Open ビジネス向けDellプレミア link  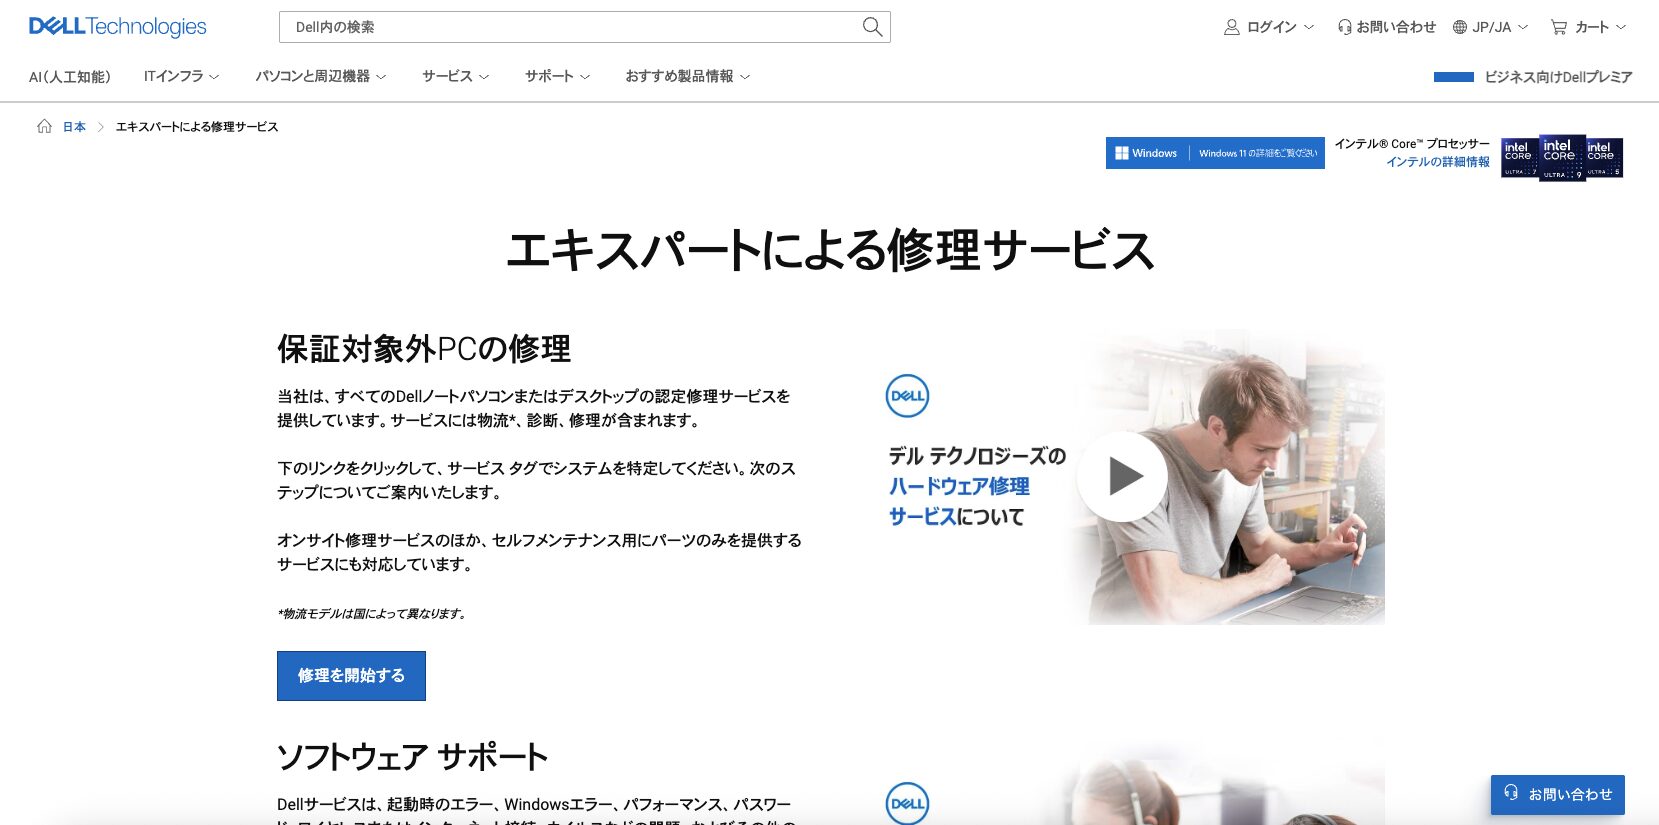pyautogui.click(x=1558, y=77)
